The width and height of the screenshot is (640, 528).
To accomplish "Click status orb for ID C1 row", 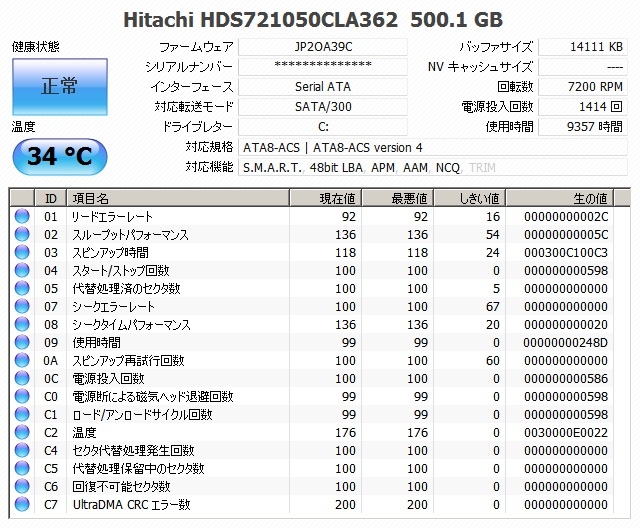I will pos(22,414).
